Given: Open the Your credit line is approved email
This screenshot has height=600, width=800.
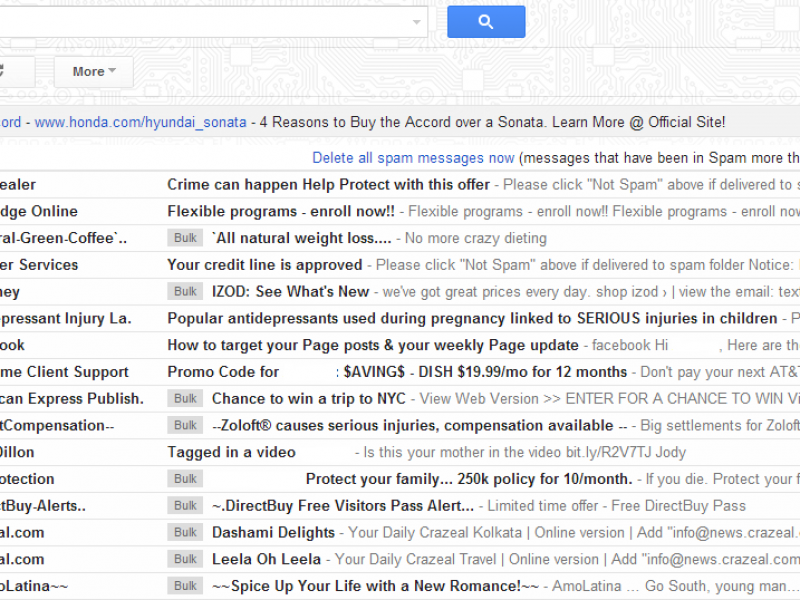Looking at the screenshot, I should point(265,265).
